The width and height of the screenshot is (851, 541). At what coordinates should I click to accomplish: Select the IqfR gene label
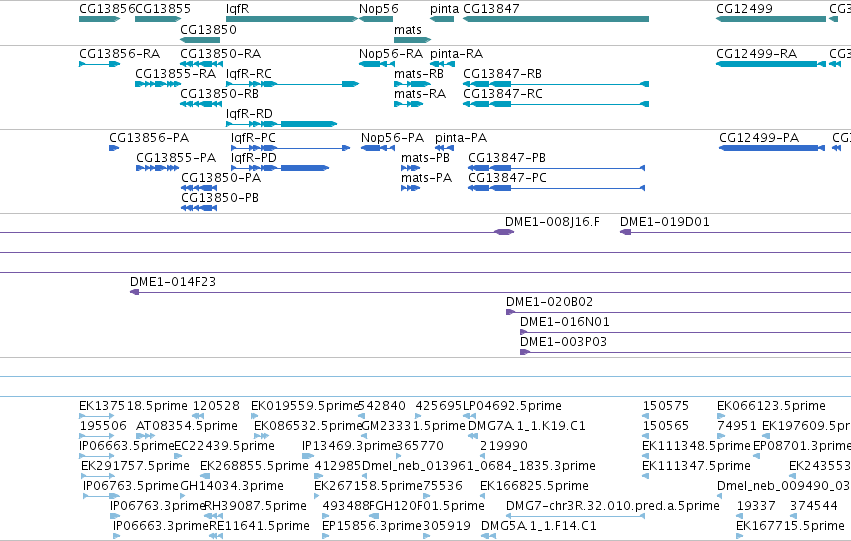(x=238, y=9)
